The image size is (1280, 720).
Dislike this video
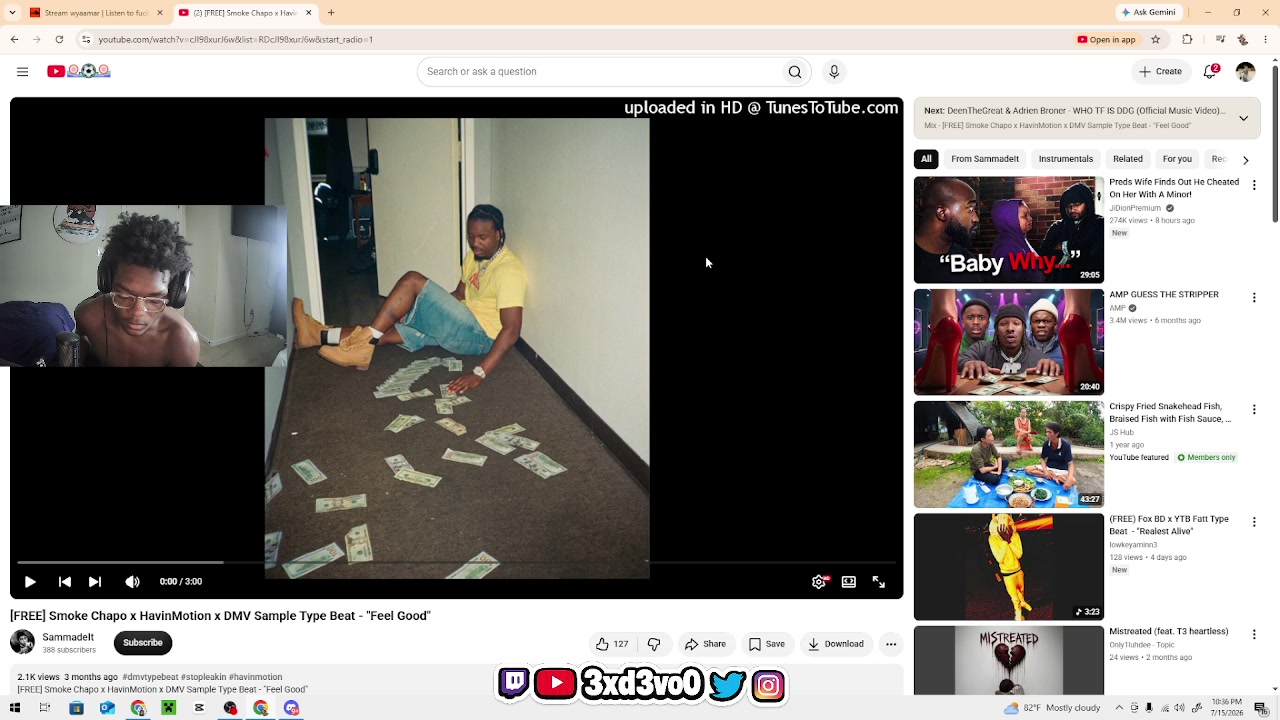654,644
